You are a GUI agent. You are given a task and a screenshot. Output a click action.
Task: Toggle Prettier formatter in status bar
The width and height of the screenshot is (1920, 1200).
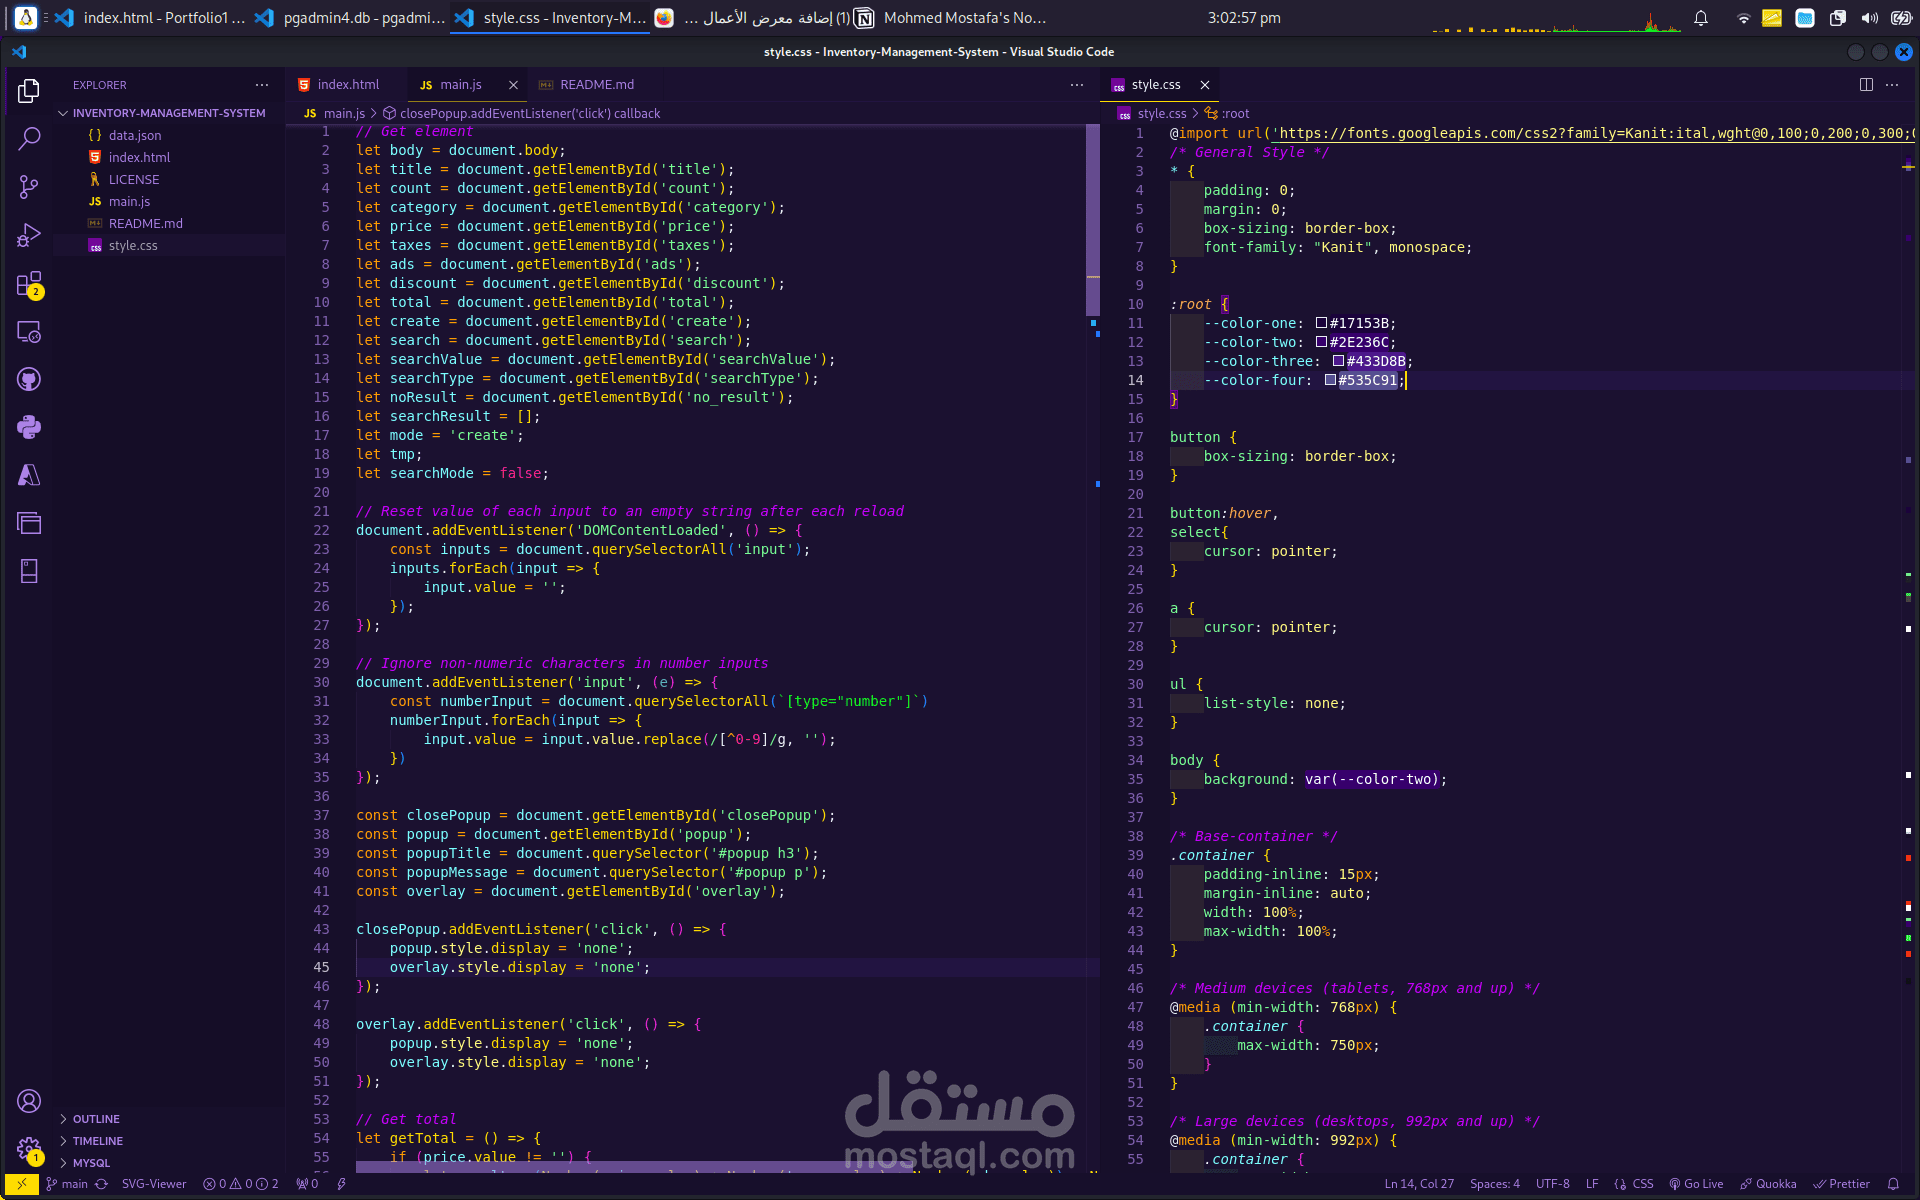pos(1842,1184)
